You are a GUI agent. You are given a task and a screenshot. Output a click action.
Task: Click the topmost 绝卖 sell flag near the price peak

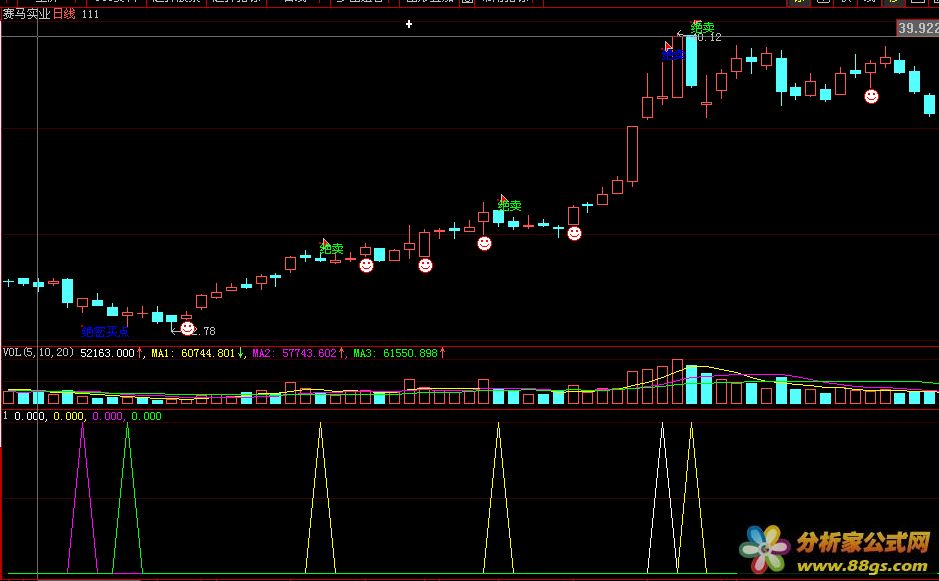(x=702, y=27)
